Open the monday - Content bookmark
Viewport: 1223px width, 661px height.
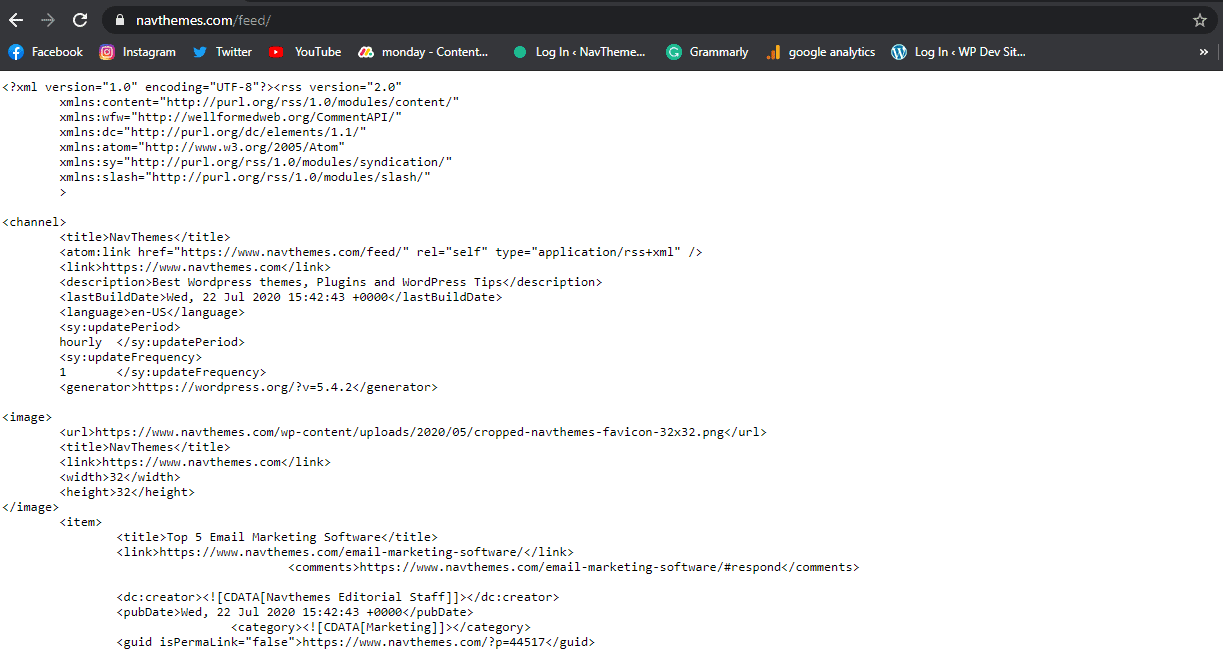[x=423, y=52]
